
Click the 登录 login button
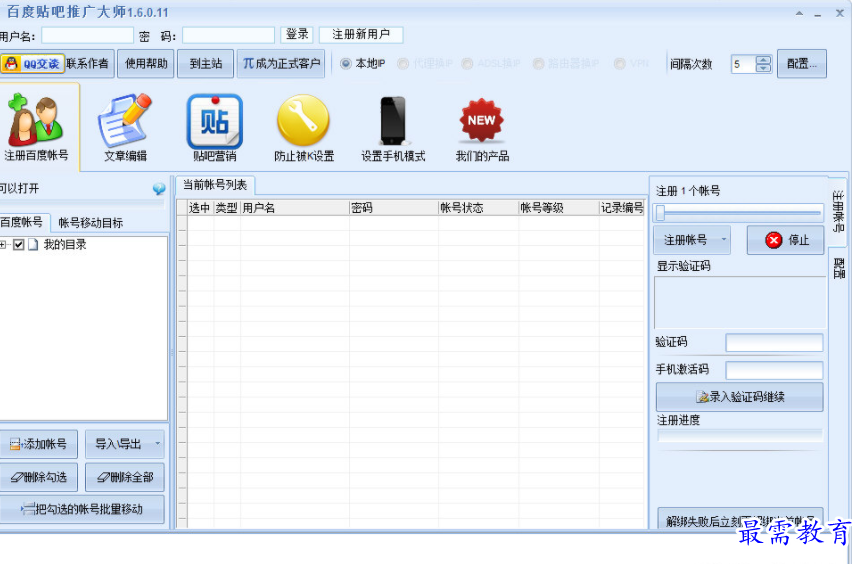(x=297, y=35)
